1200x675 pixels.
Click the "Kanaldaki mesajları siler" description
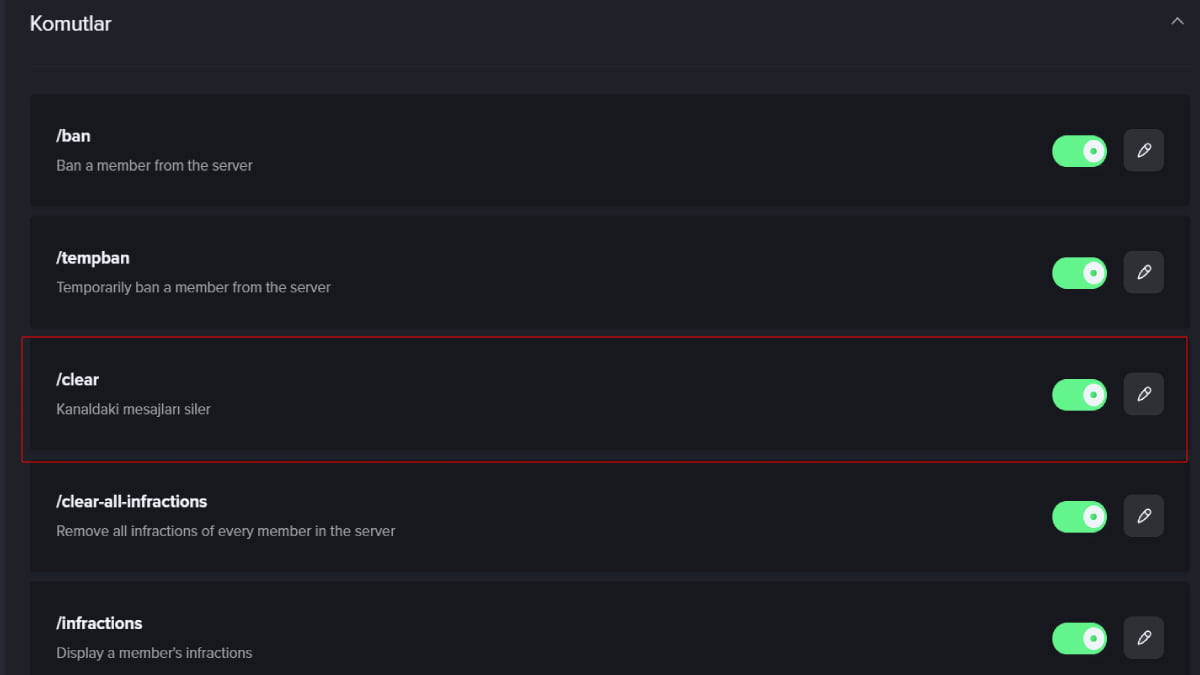(133, 409)
